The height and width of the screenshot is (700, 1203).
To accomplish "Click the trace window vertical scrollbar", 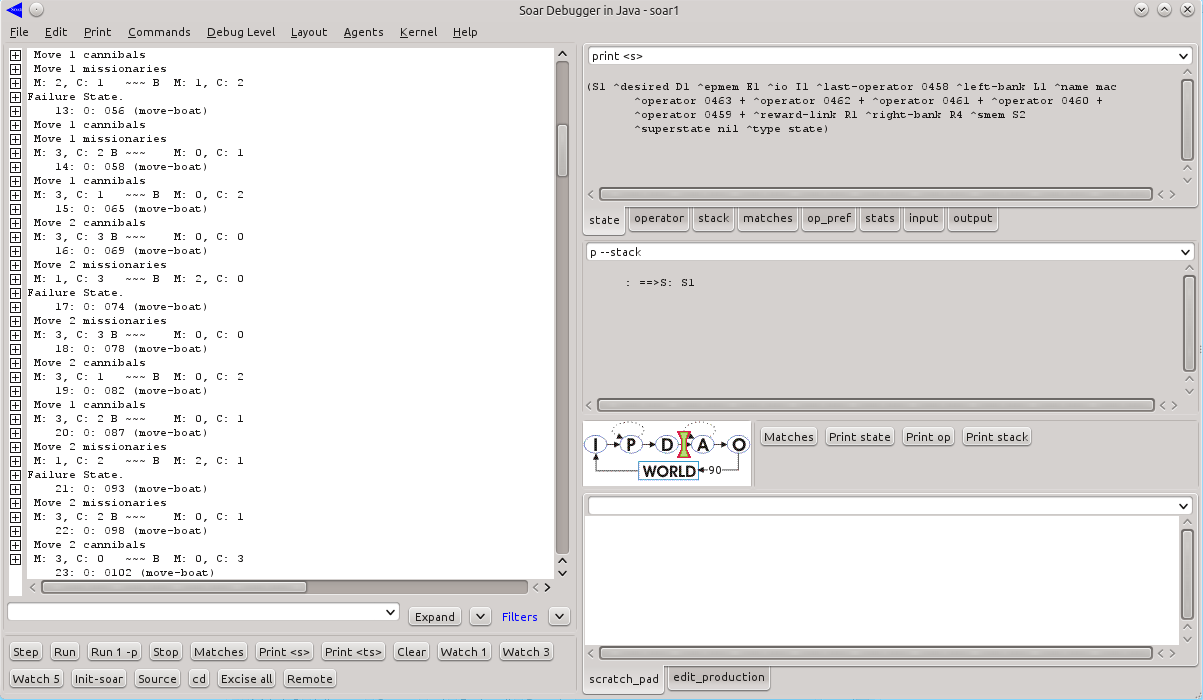I will pos(562,300).
